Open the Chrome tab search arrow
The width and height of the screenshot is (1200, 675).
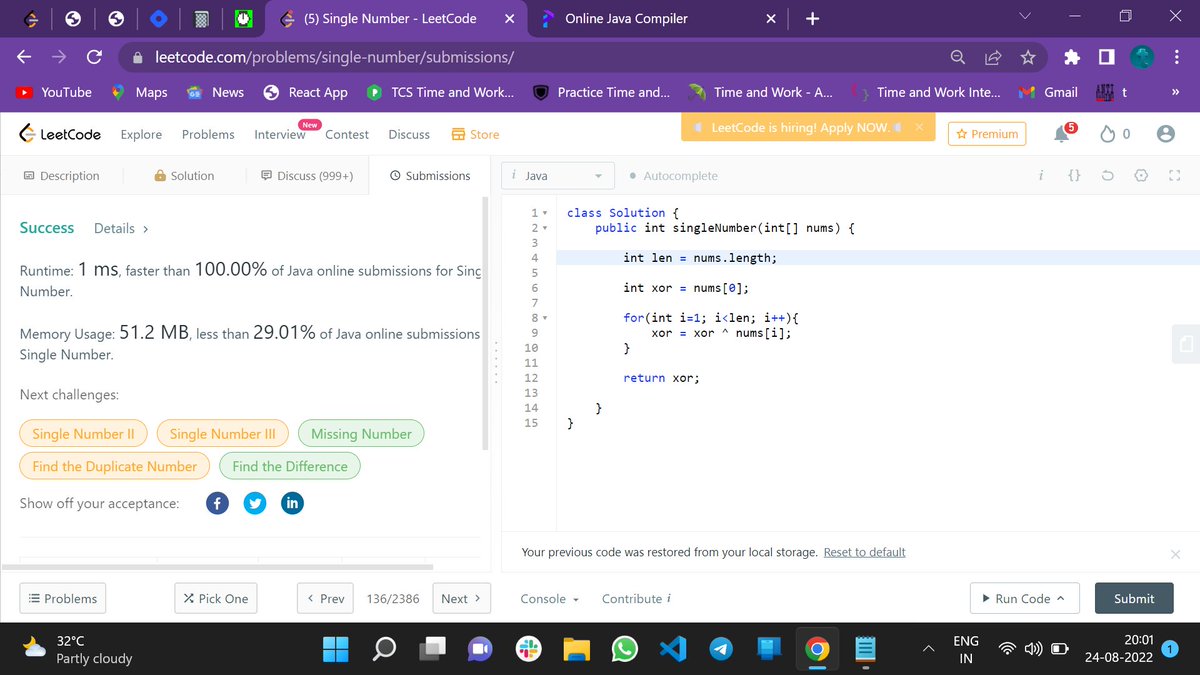tap(1023, 18)
